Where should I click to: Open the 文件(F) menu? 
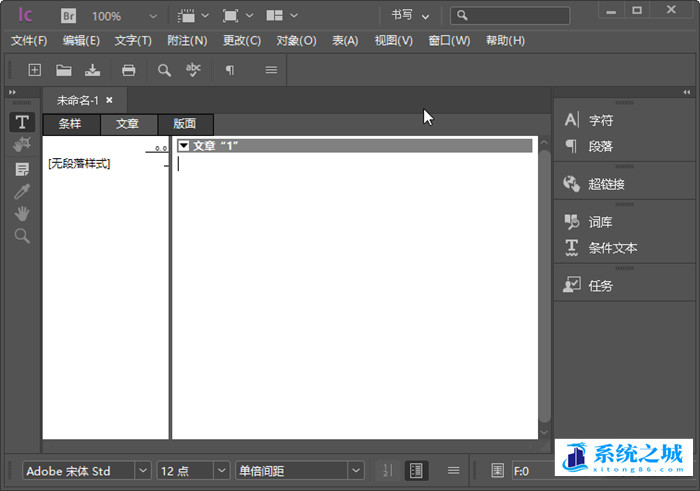(x=29, y=41)
